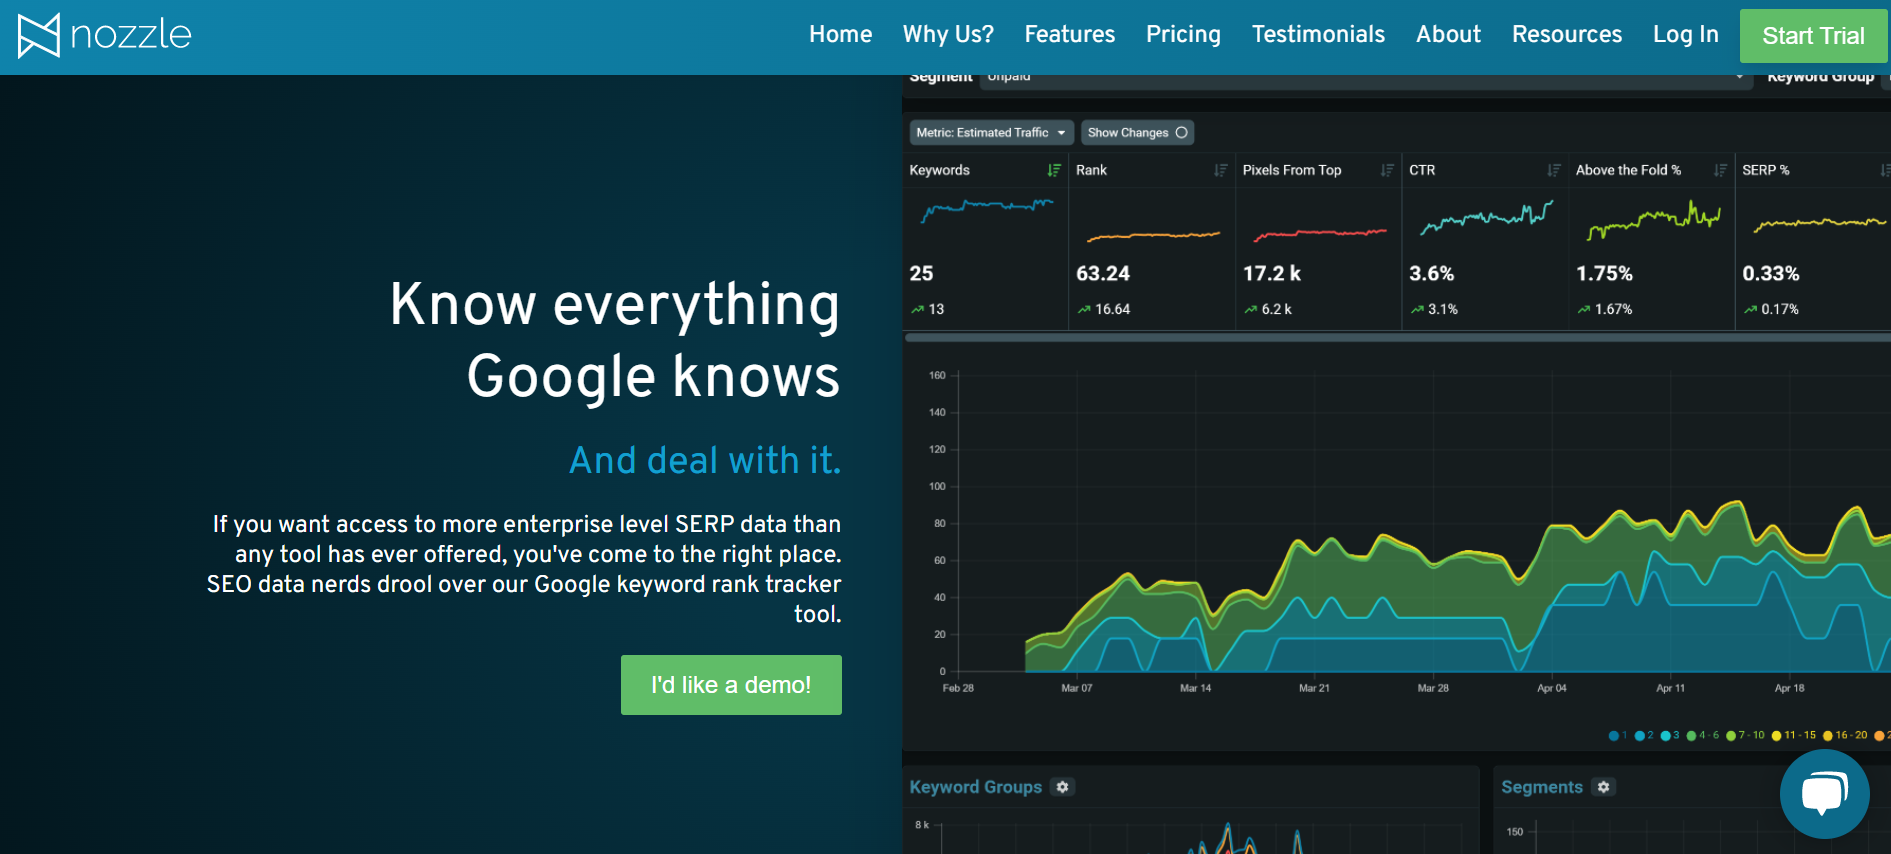The width and height of the screenshot is (1891, 854).
Task: Open the live chat bubble
Action: (x=1824, y=793)
